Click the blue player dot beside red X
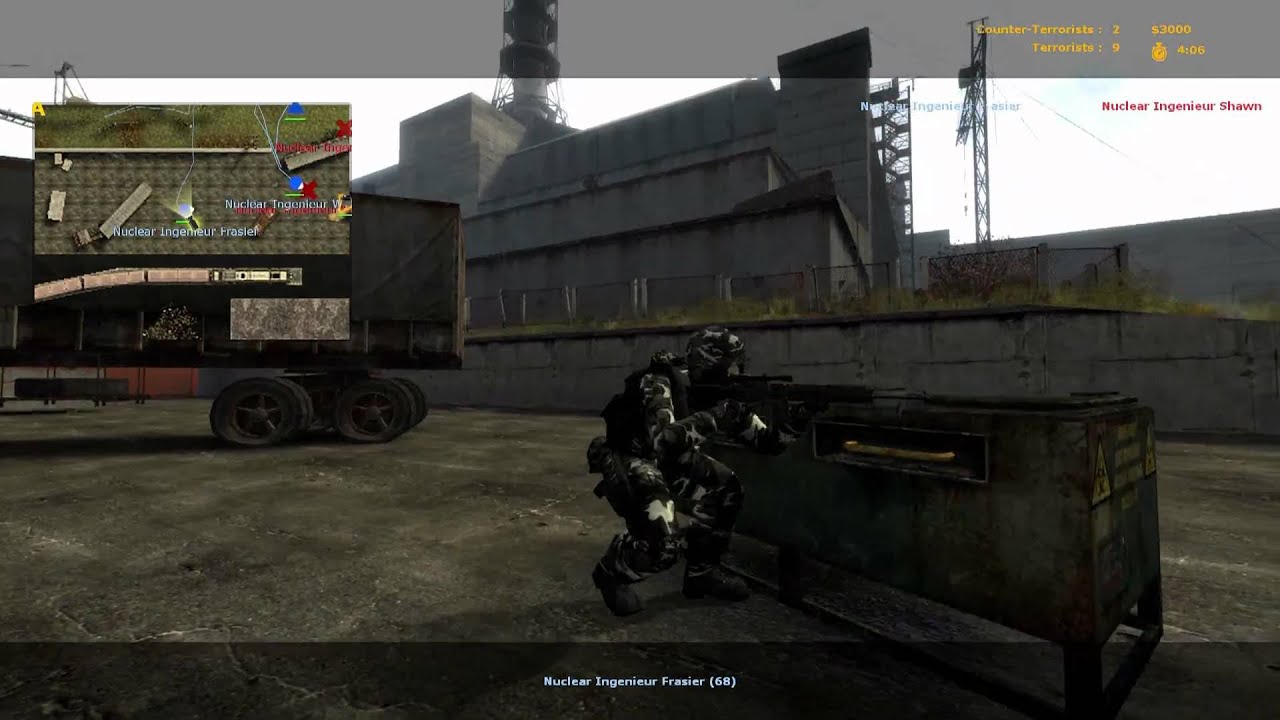 [x=296, y=184]
